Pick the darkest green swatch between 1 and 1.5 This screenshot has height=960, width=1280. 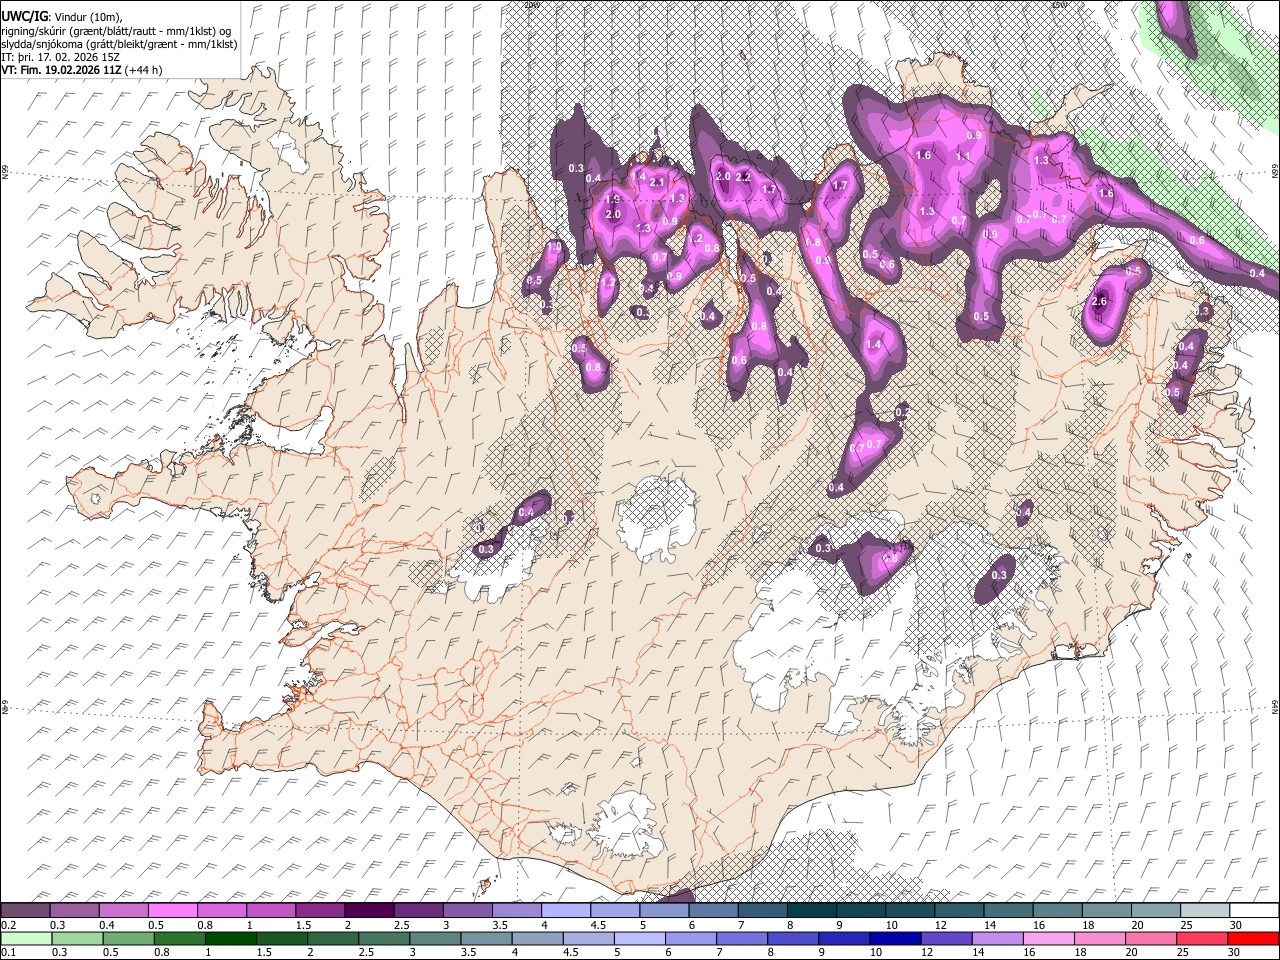[230, 939]
